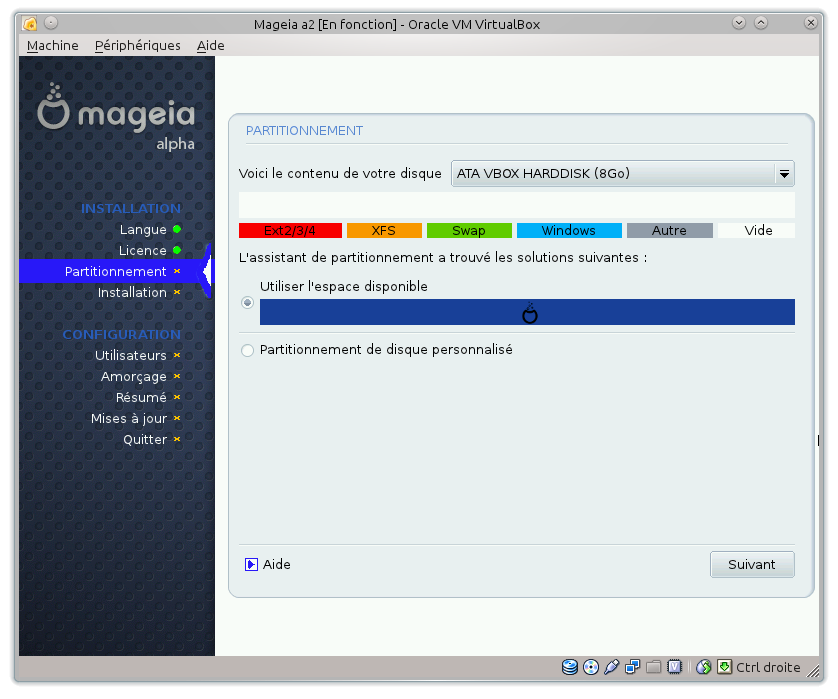Click the Swap green legend swatch
Image resolution: width=838 pixels, height=699 pixels.
point(469,230)
